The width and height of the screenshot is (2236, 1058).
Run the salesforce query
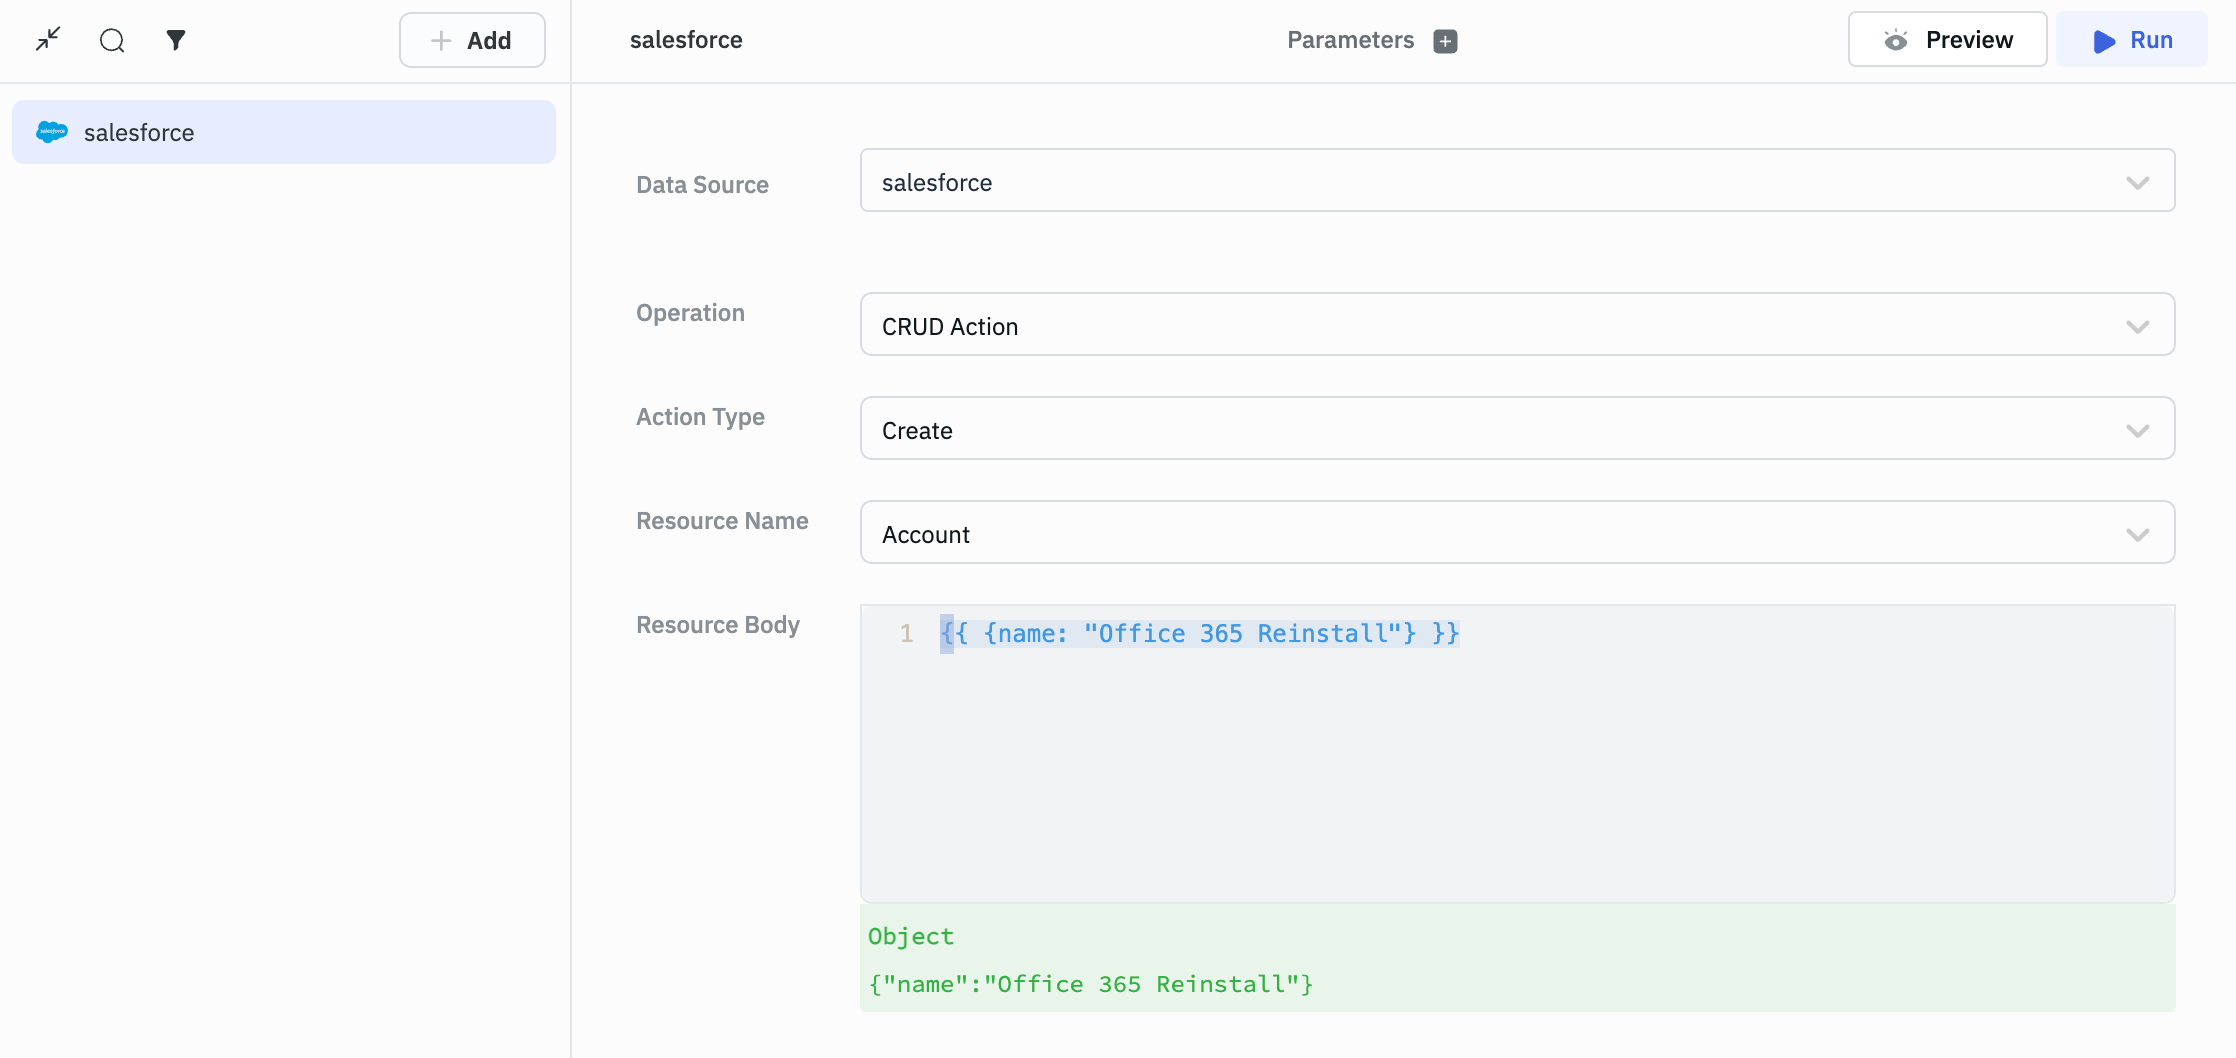tap(2132, 40)
